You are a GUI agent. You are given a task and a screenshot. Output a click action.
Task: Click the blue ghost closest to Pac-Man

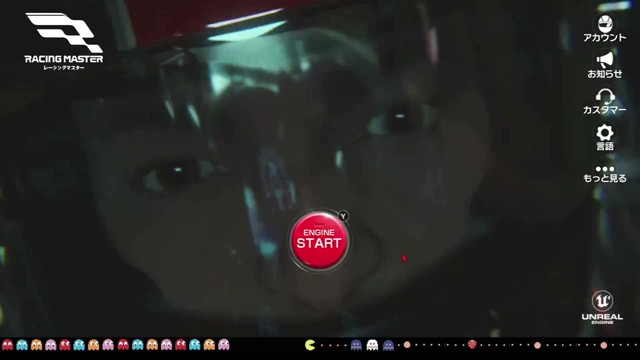[356, 345]
